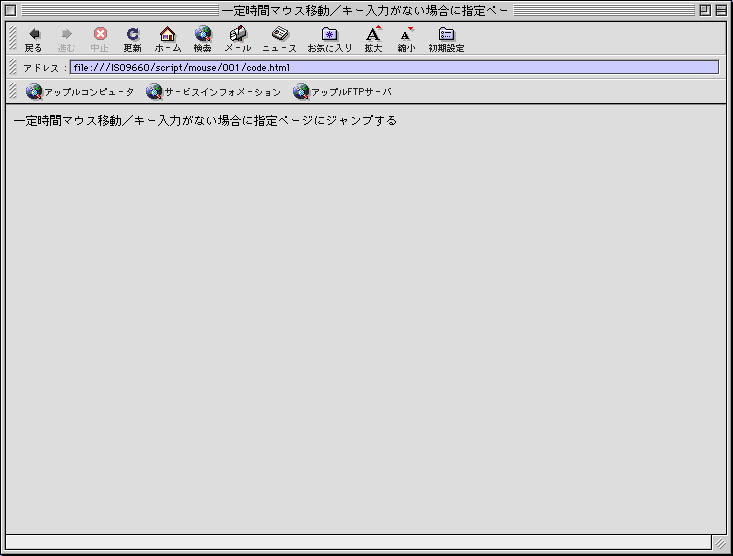Open favorites with お気に入り folder icon

[x=330, y=39]
